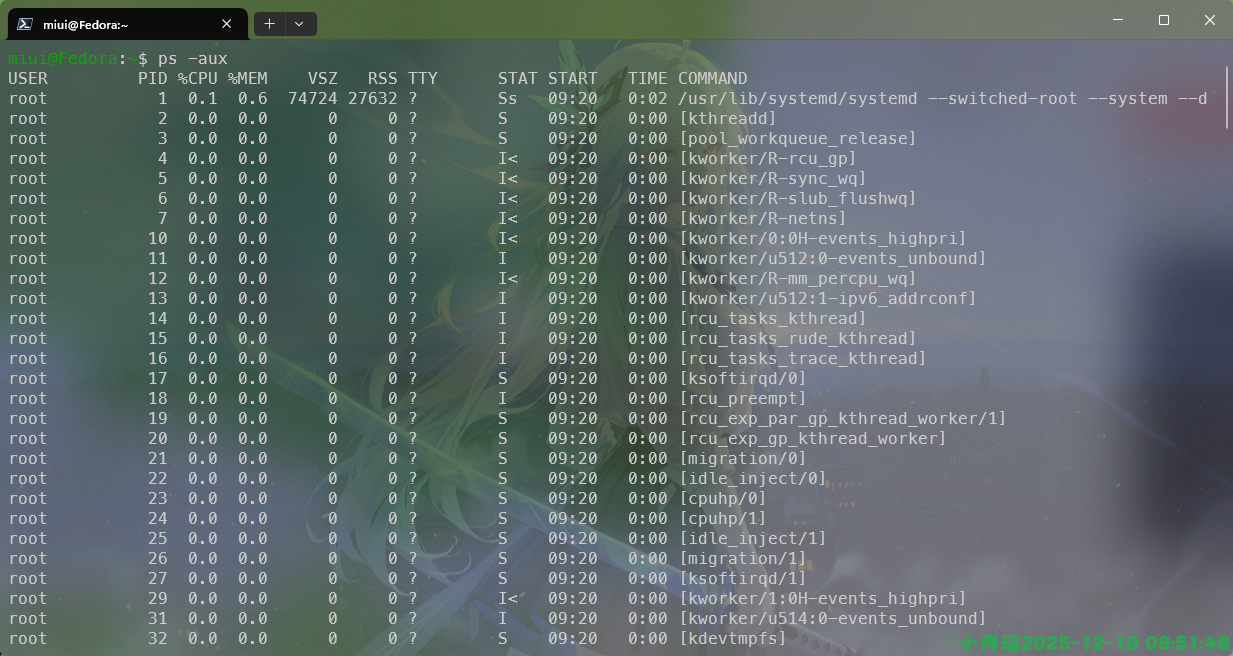Click the systemd process command line
Viewport: 1233px width, 656px height.
(942, 99)
